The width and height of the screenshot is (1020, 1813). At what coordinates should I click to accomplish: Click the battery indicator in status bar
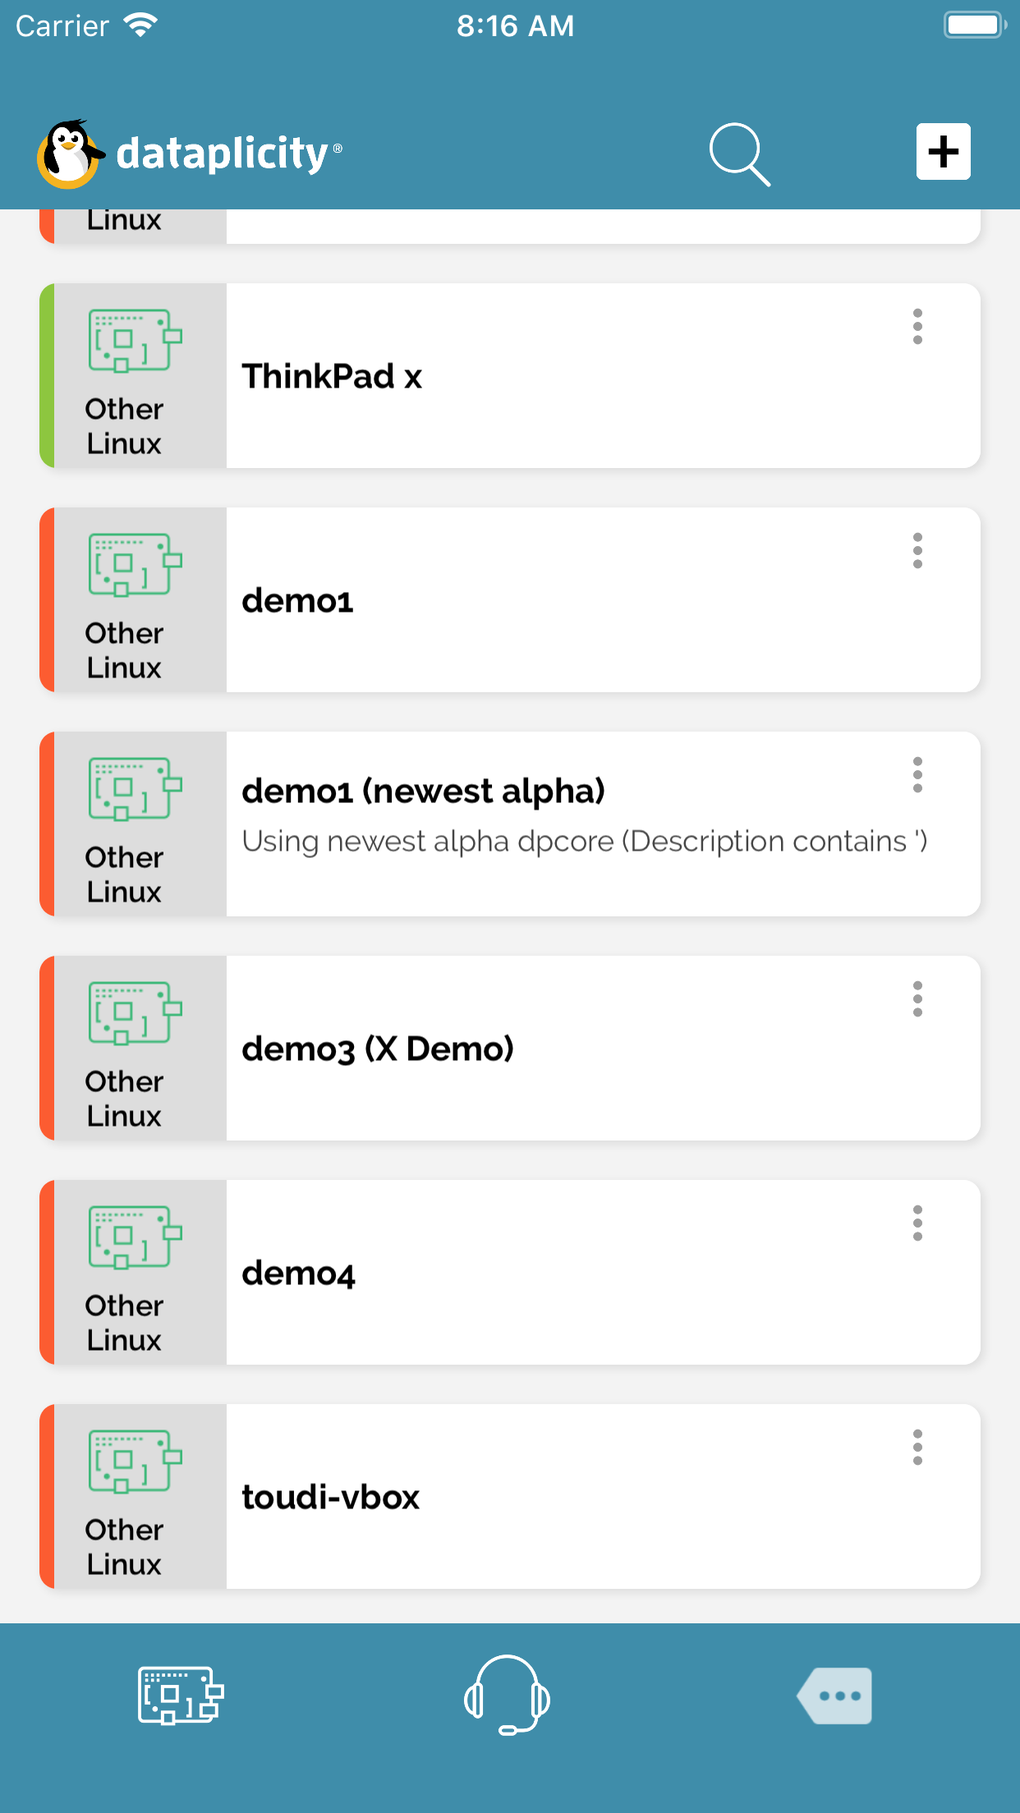tap(973, 25)
